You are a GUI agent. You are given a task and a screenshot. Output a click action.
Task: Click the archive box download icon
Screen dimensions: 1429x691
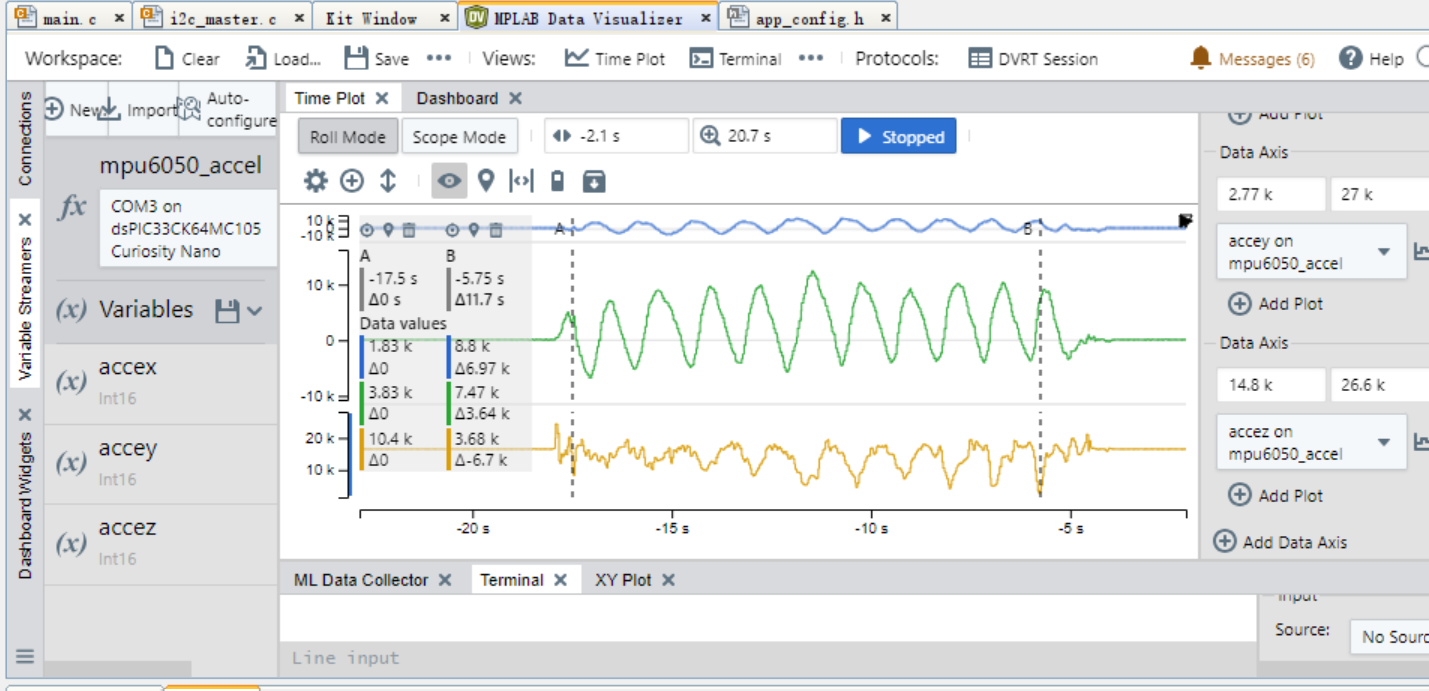[x=594, y=180]
